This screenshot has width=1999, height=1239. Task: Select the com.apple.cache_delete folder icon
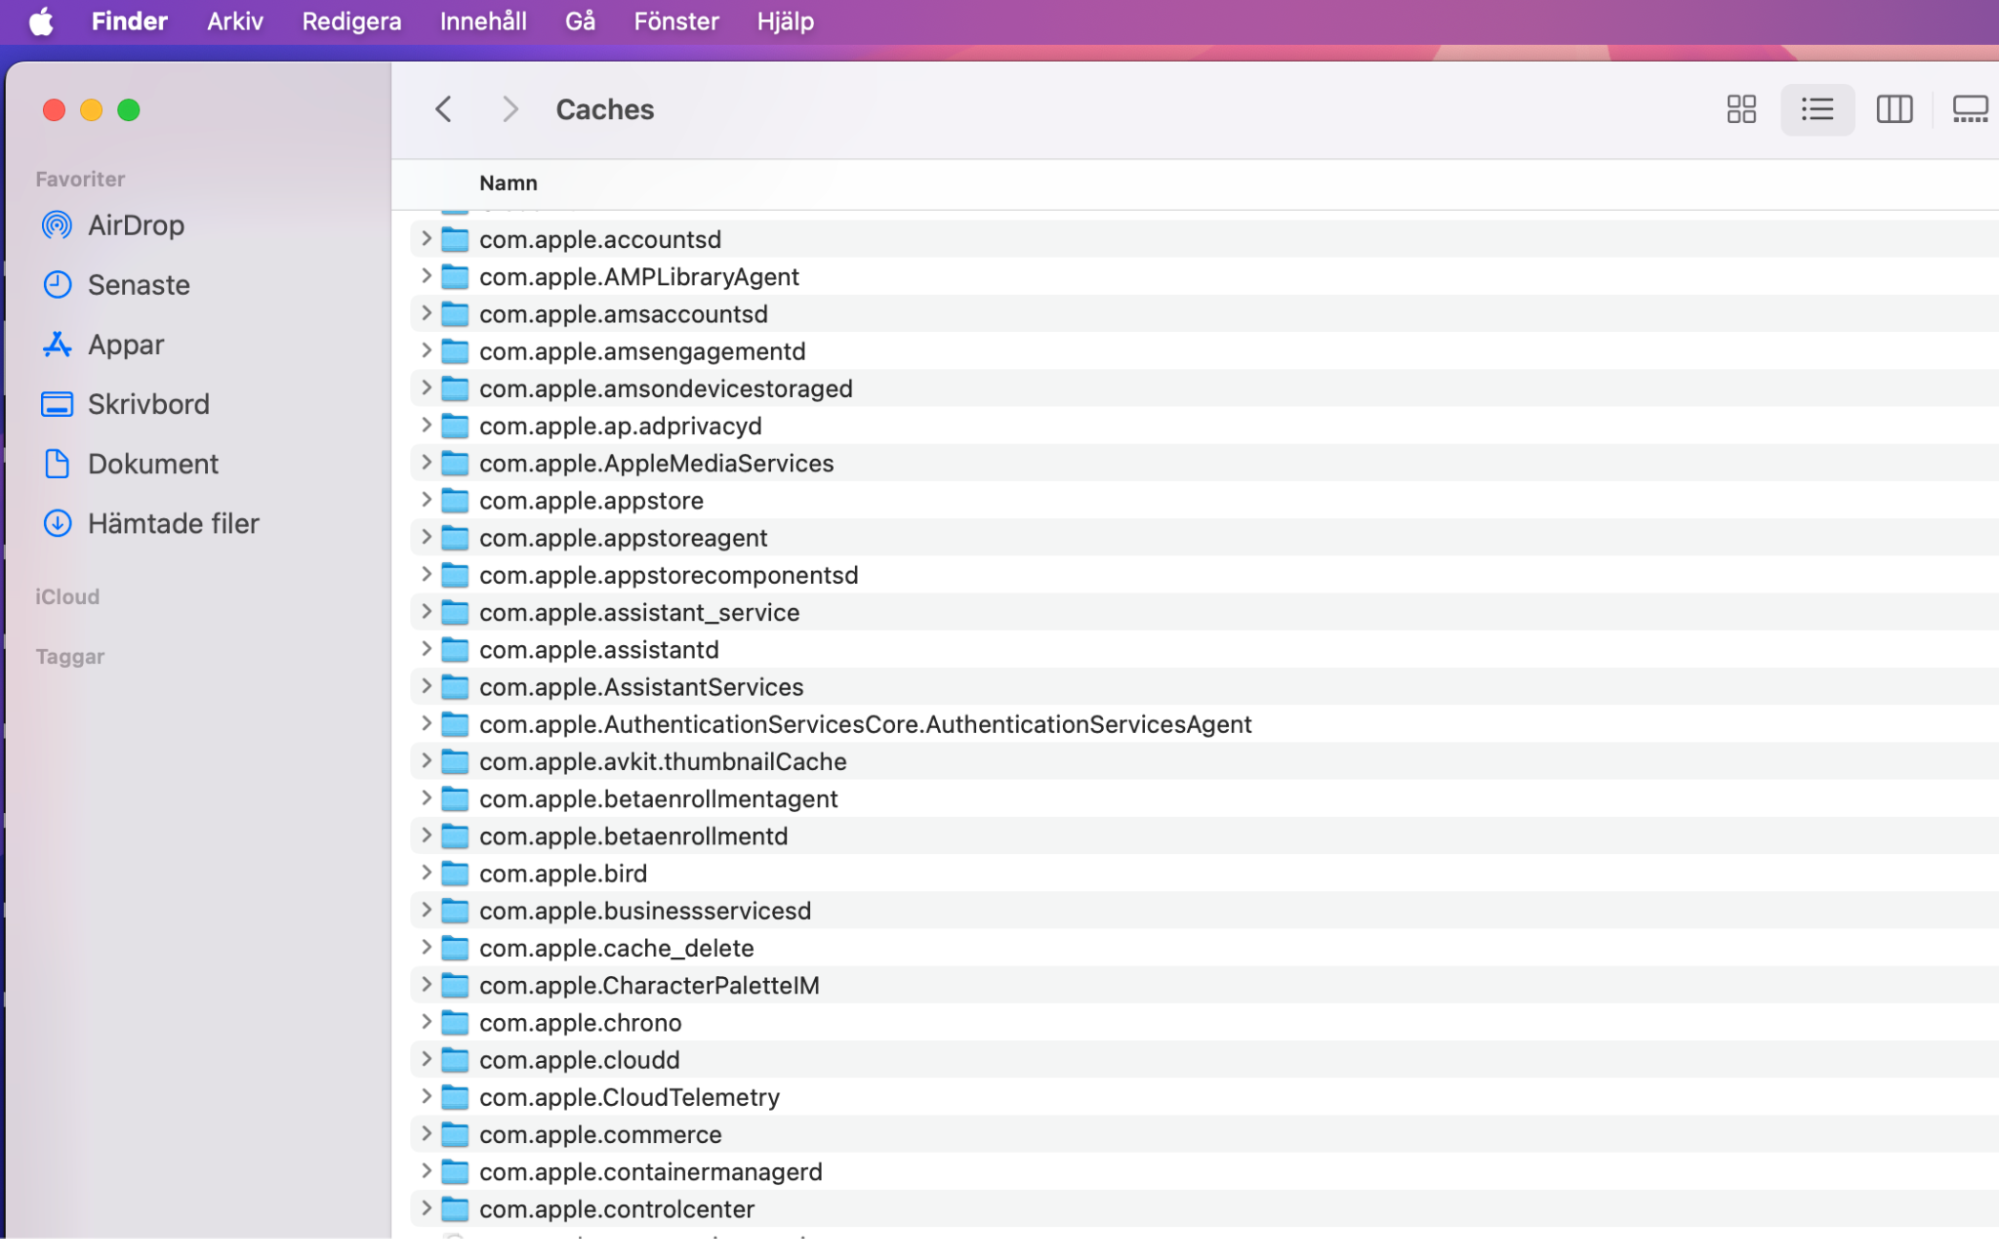point(455,948)
